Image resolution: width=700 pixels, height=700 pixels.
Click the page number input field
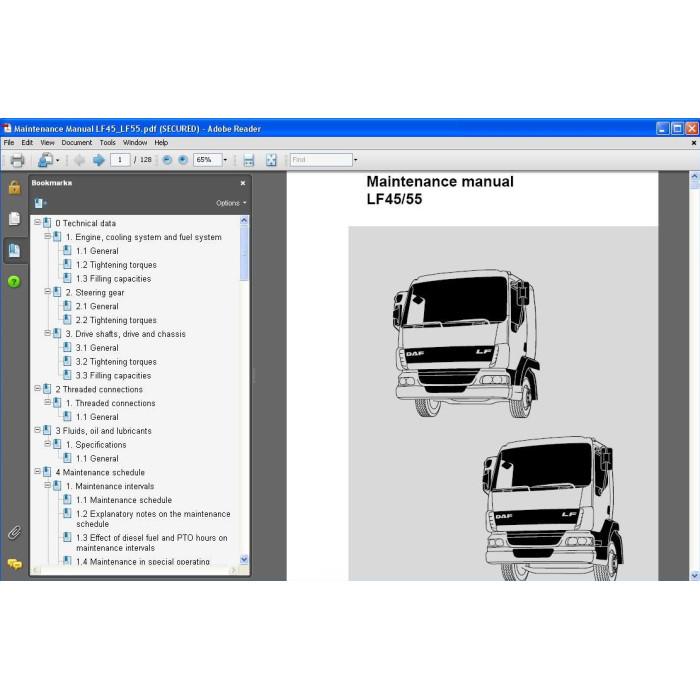coord(120,160)
